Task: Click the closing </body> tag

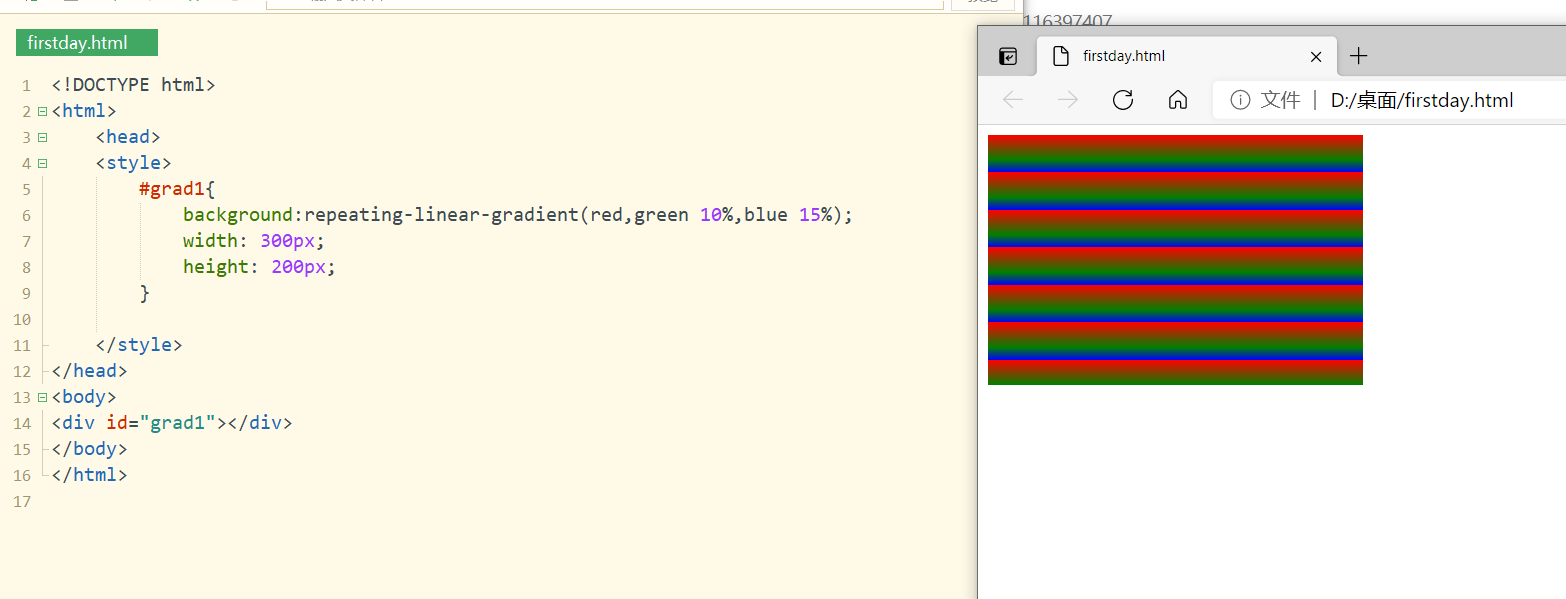Action: [90, 449]
